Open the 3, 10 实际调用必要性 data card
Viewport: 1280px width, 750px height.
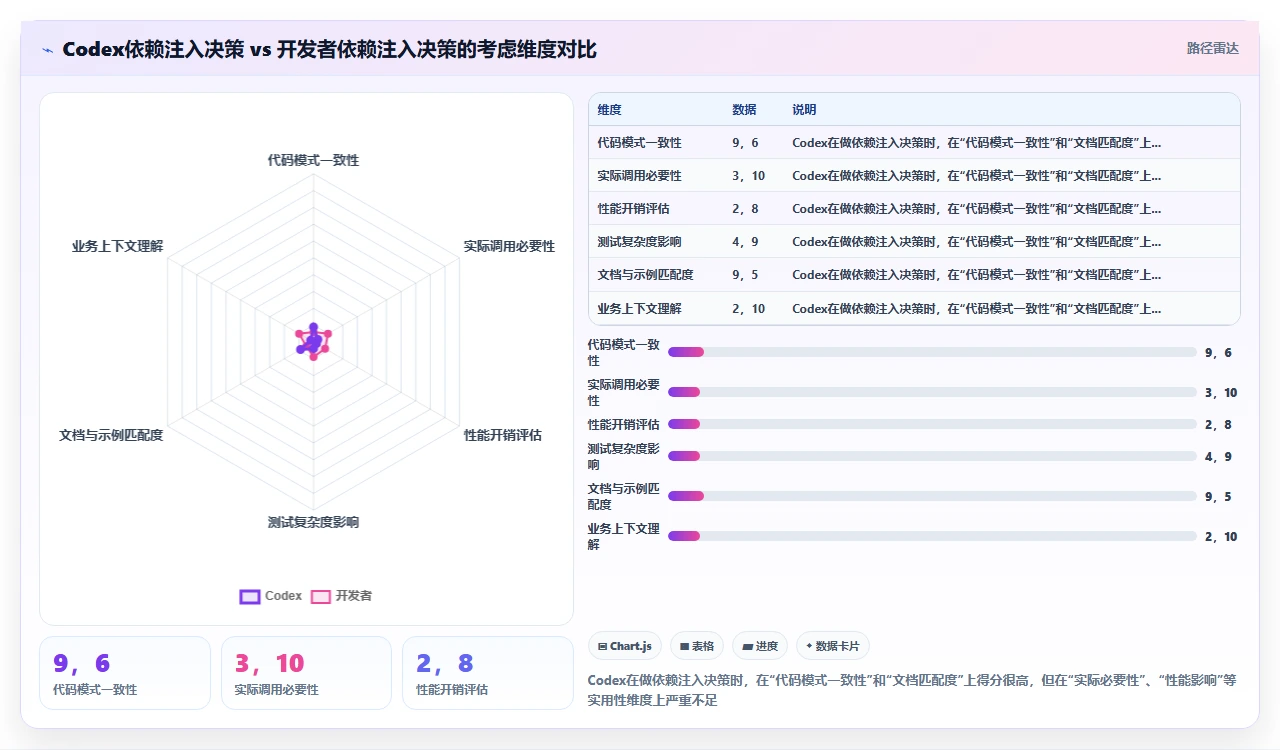click(x=306, y=673)
